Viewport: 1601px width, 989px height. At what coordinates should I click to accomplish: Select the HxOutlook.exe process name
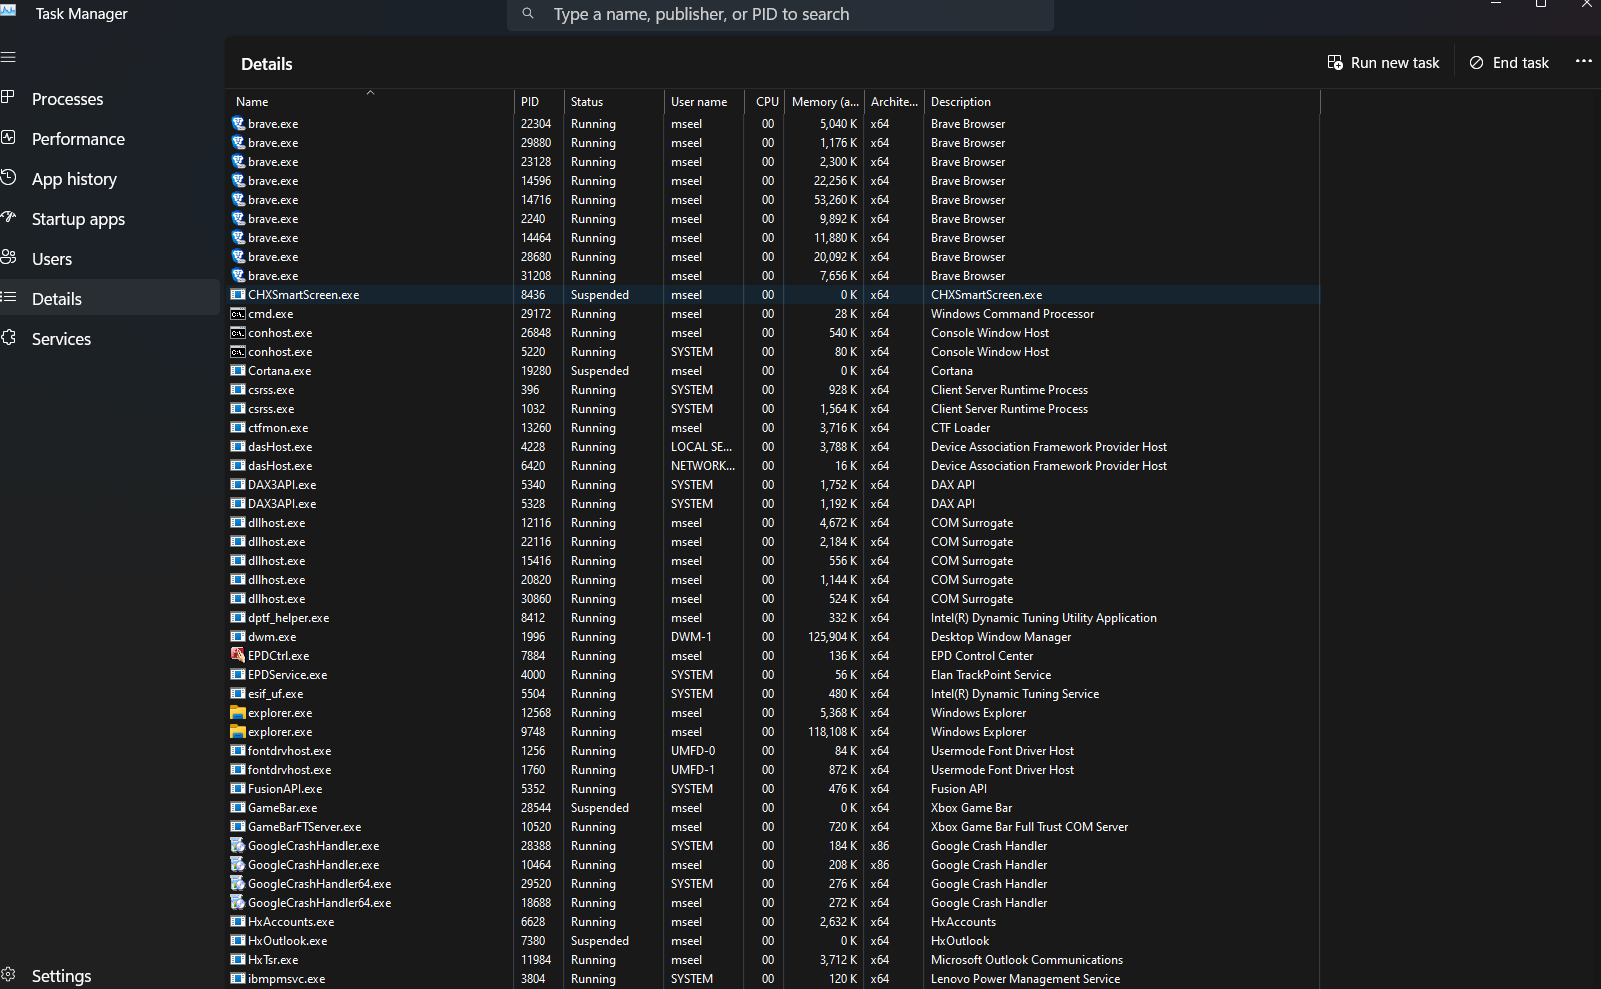coord(288,941)
